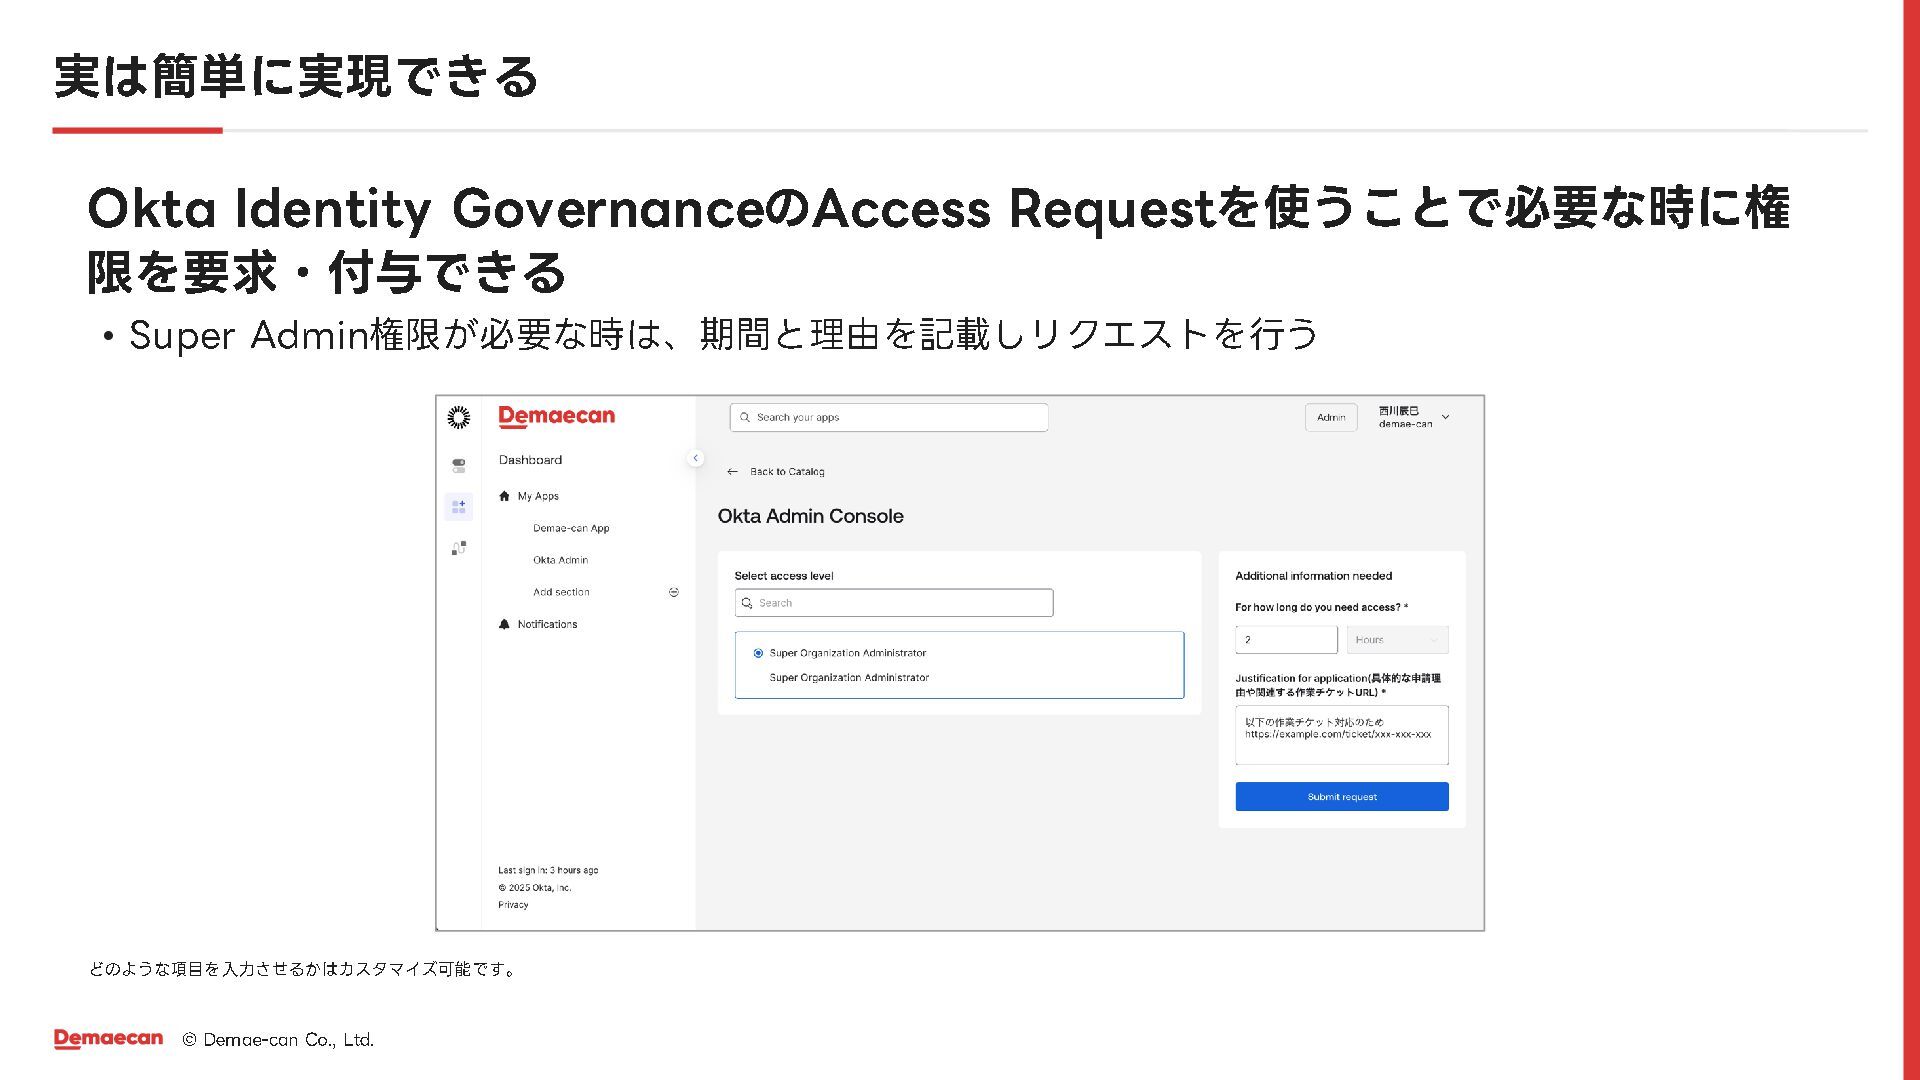Image resolution: width=1920 pixels, height=1080 pixels.
Task: Open the workflow connector icon in rail
Action: tap(458, 548)
